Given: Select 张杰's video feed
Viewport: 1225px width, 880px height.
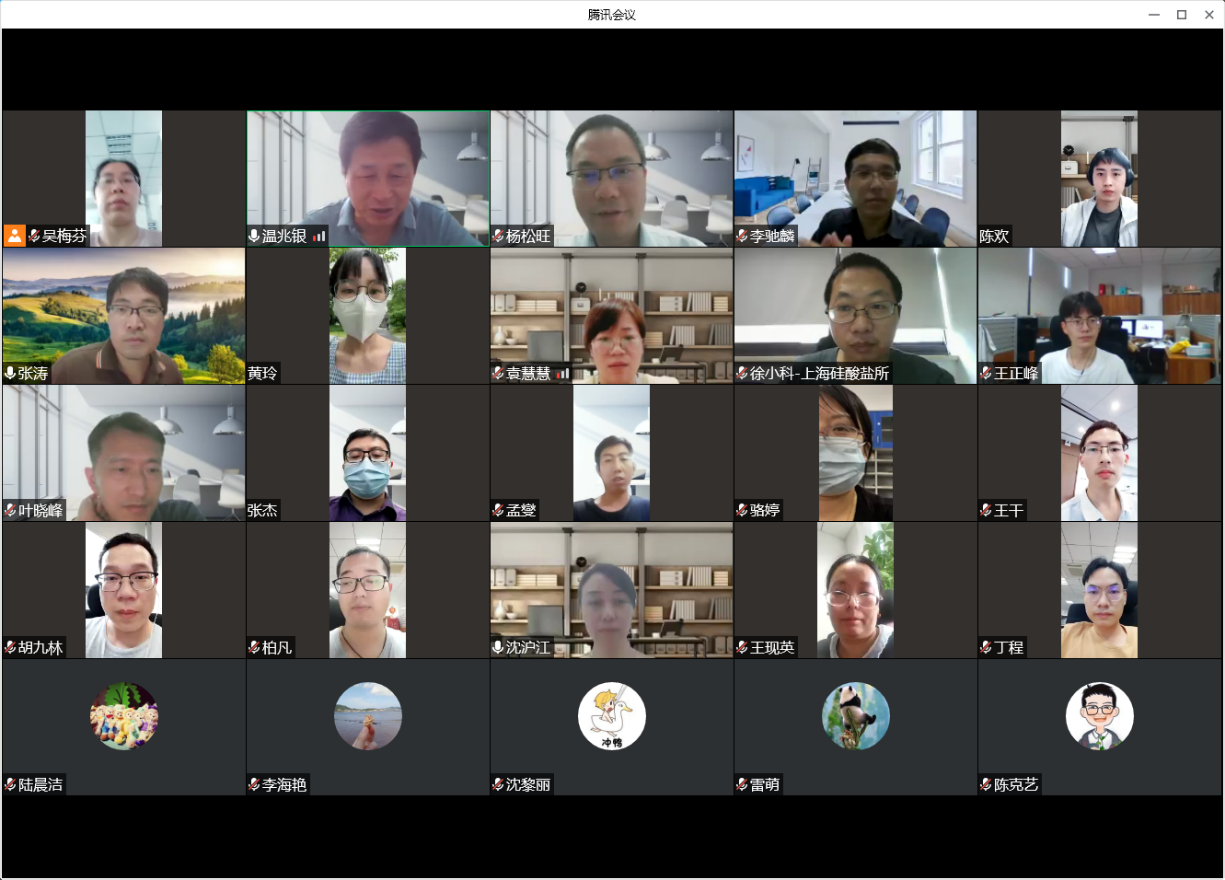Looking at the screenshot, I should tap(368, 453).
